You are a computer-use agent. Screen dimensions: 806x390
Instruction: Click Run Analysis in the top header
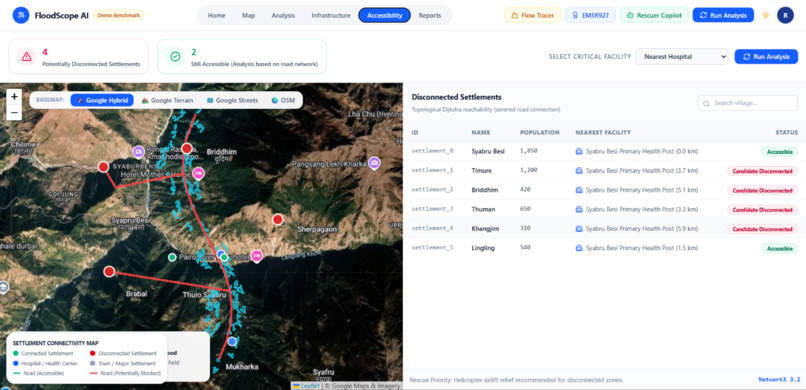[x=723, y=15]
